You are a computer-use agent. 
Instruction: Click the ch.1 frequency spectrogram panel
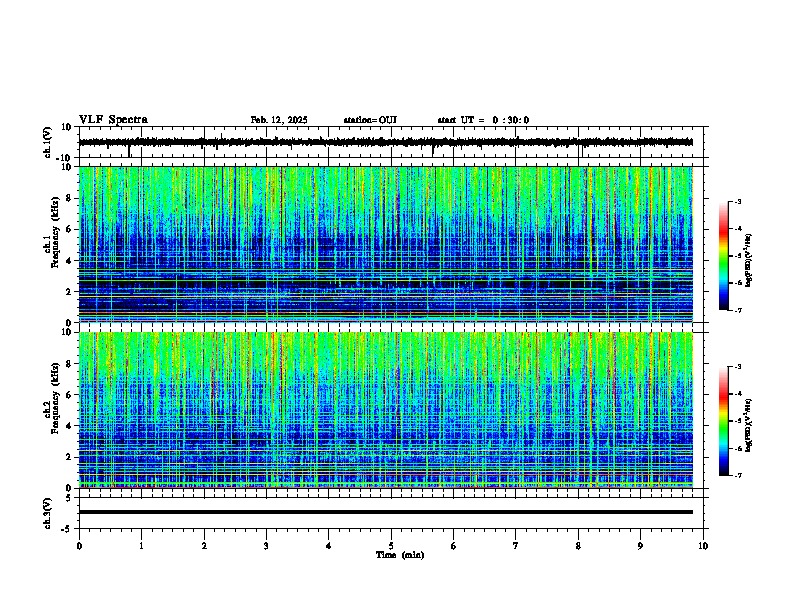tap(386, 244)
